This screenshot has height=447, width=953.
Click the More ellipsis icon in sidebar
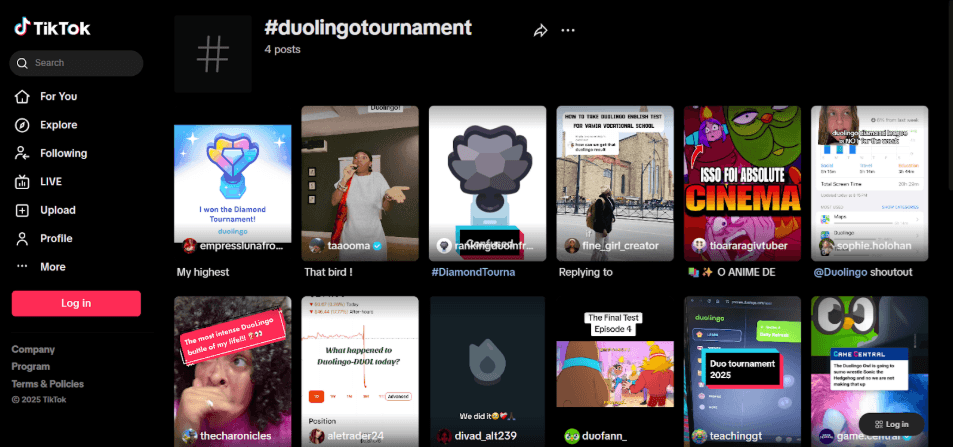tap(22, 266)
